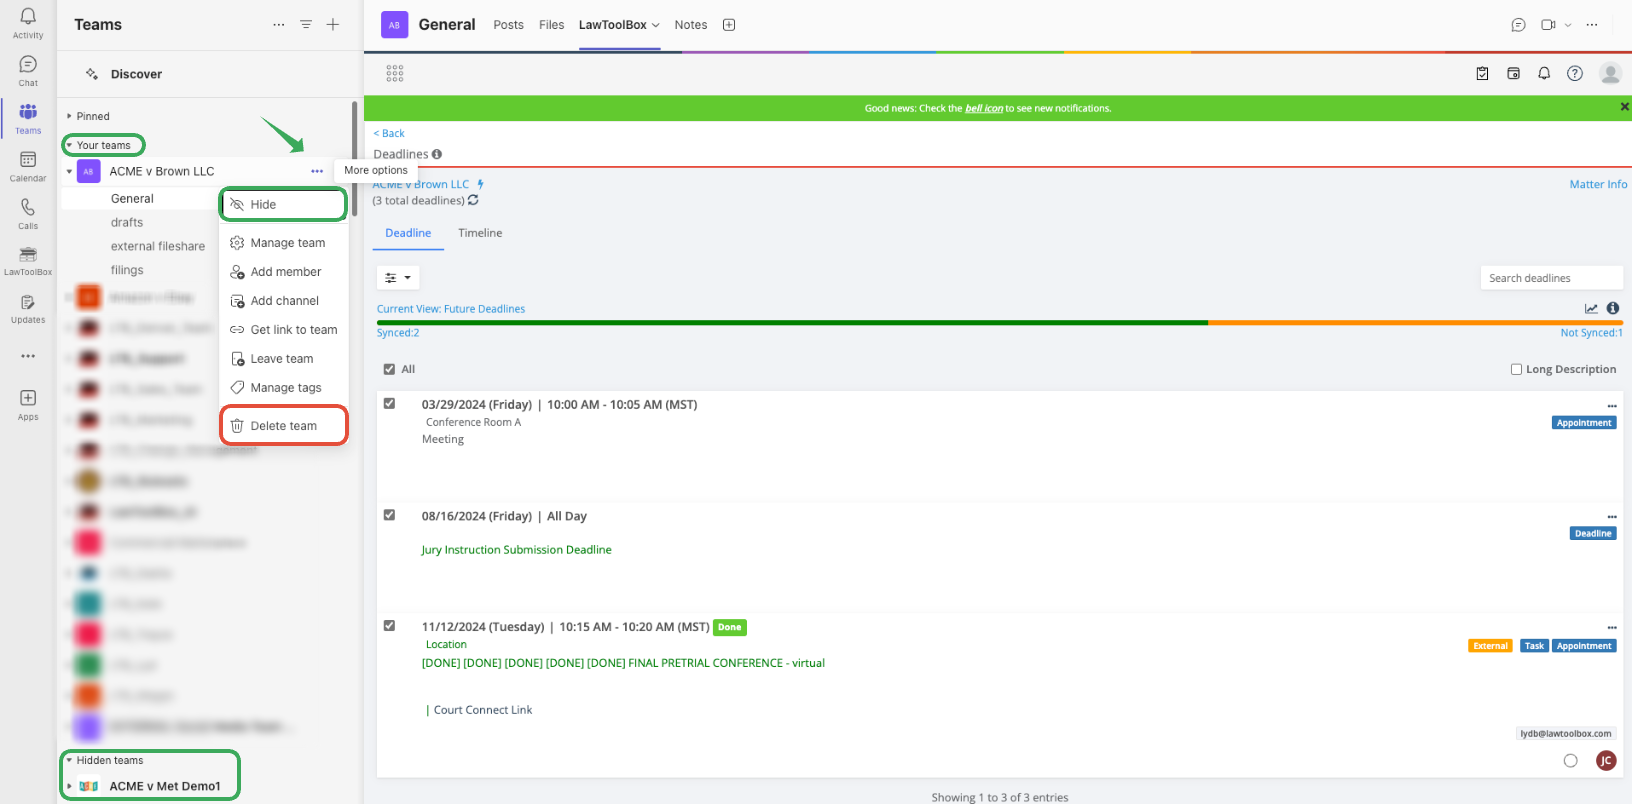Open filter settings dropdown
1632x804 pixels.
[398, 278]
